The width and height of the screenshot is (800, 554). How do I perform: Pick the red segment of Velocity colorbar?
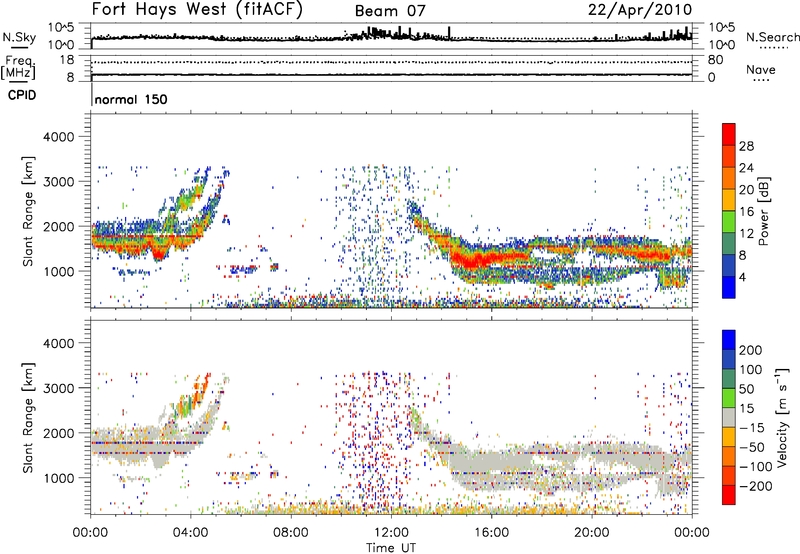point(729,495)
